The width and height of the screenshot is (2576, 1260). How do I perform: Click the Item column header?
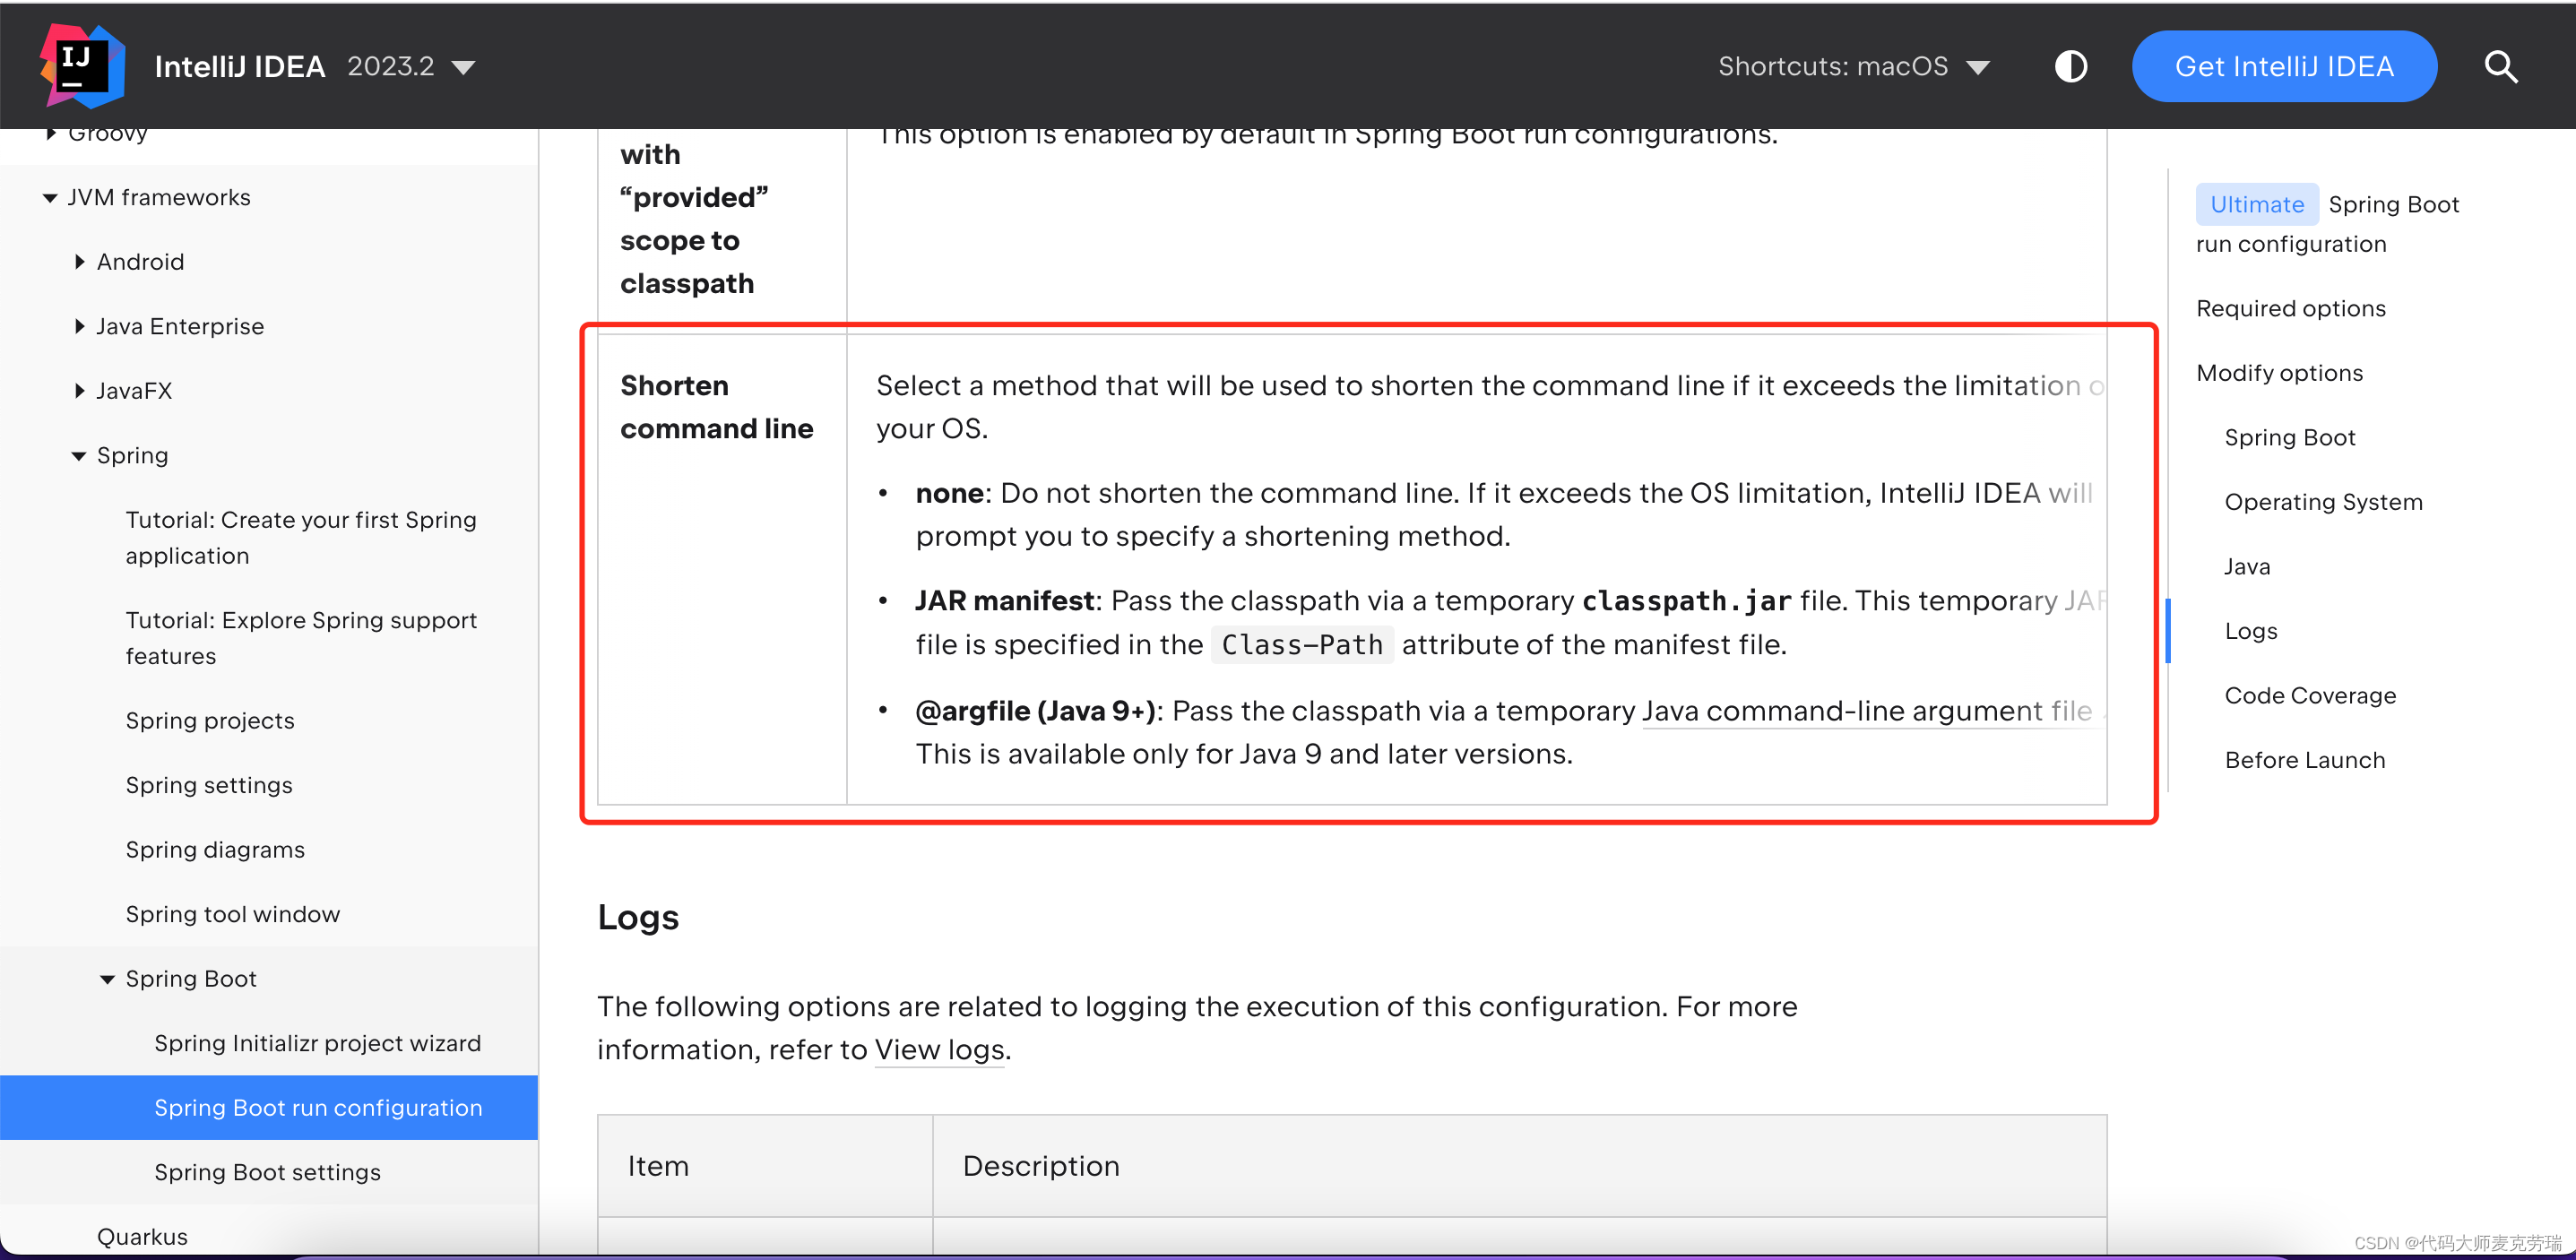(765, 1166)
